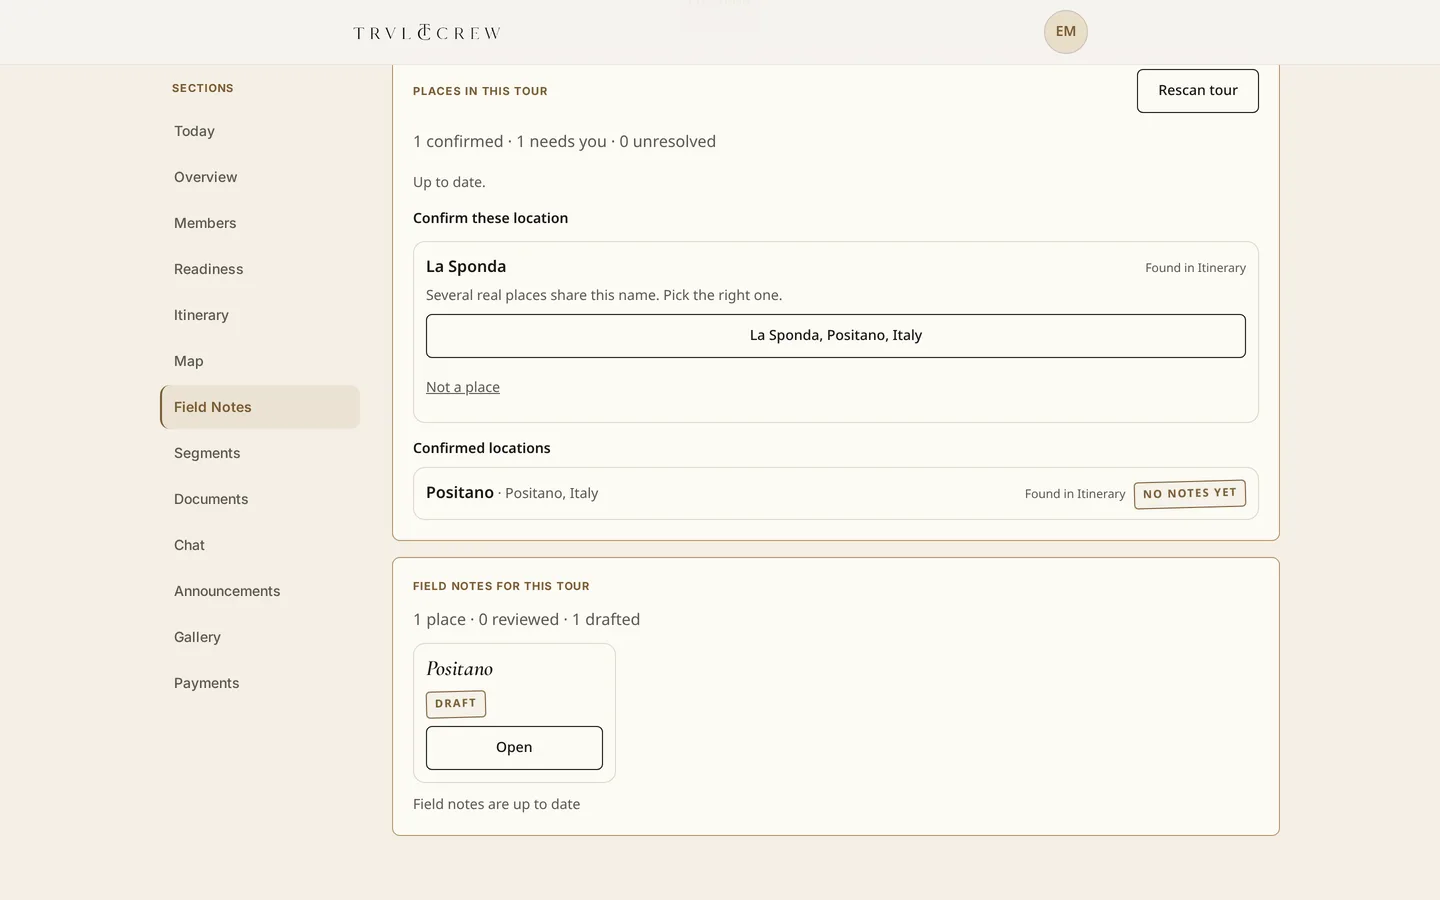Open the Positano field note draft
The height and width of the screenshot is (900, 1440).
pyautogui.click(x=514, y=748)
